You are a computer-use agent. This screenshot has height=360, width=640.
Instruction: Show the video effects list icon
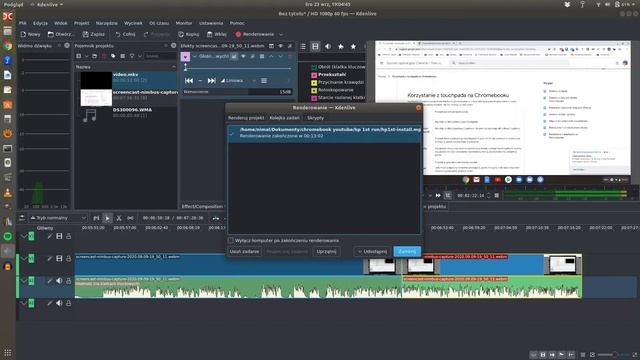pos(315,47)
